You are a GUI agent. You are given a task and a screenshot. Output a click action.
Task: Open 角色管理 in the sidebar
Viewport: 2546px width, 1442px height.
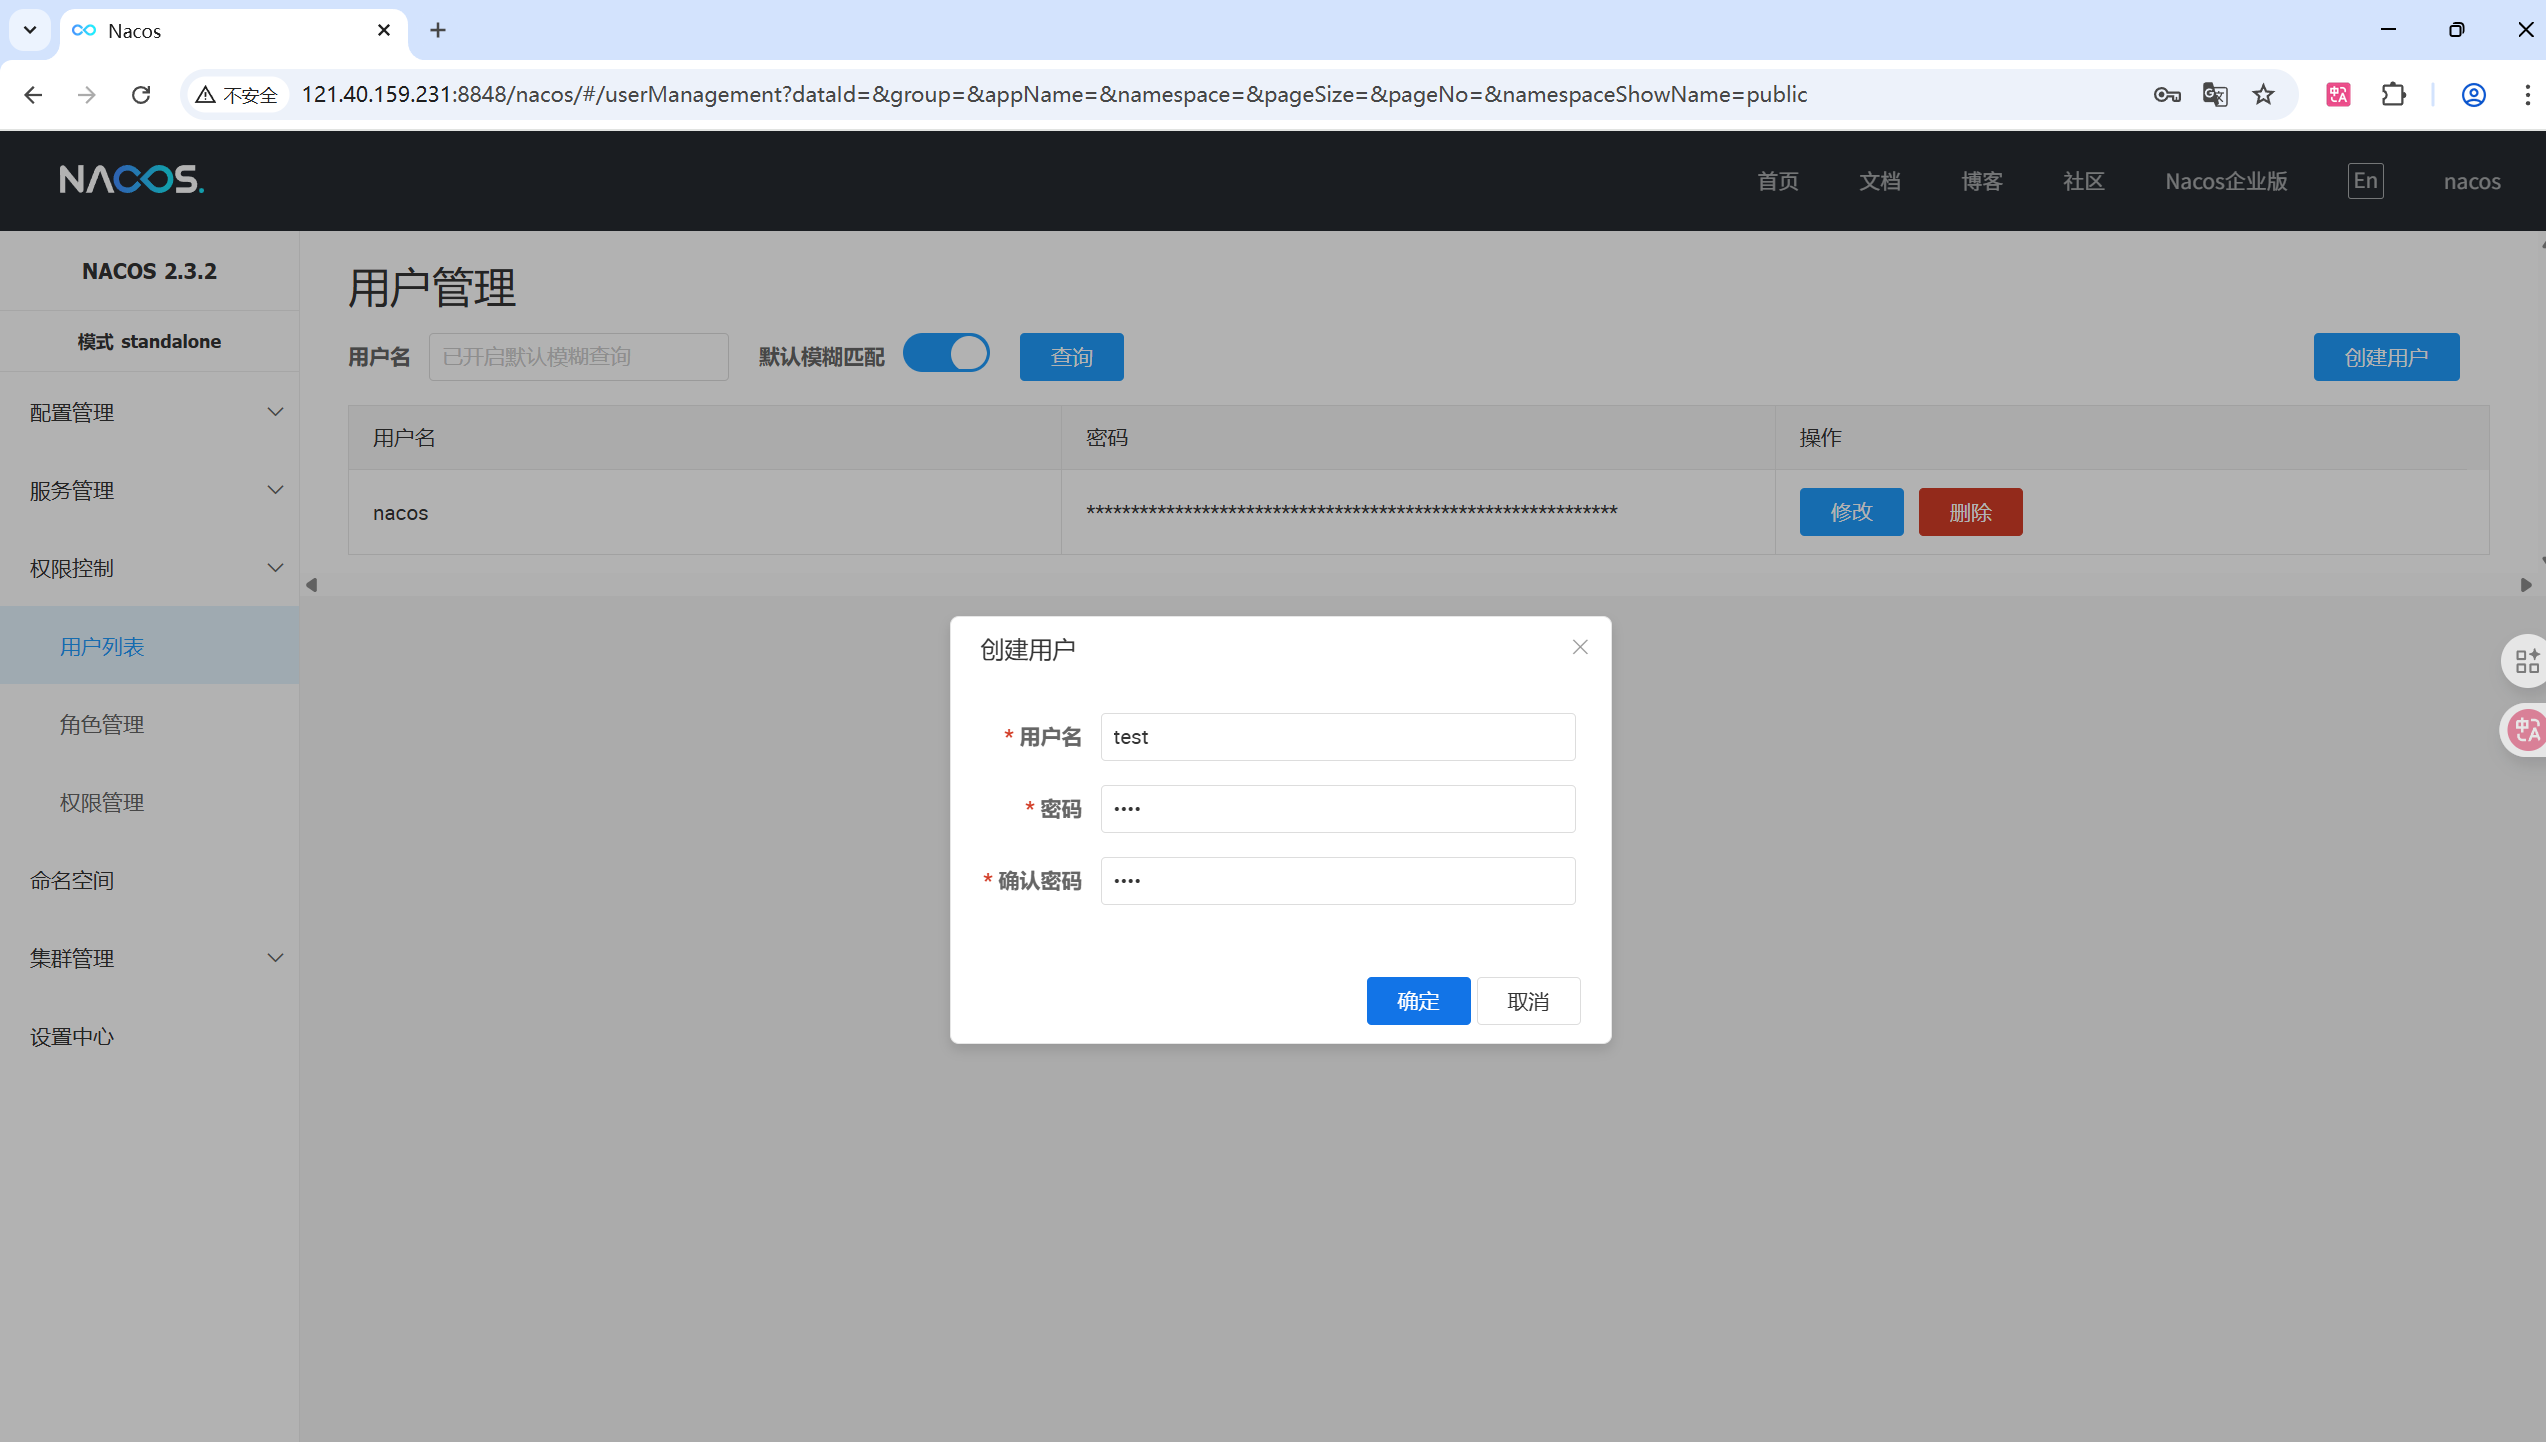click(x=102, y=724)
